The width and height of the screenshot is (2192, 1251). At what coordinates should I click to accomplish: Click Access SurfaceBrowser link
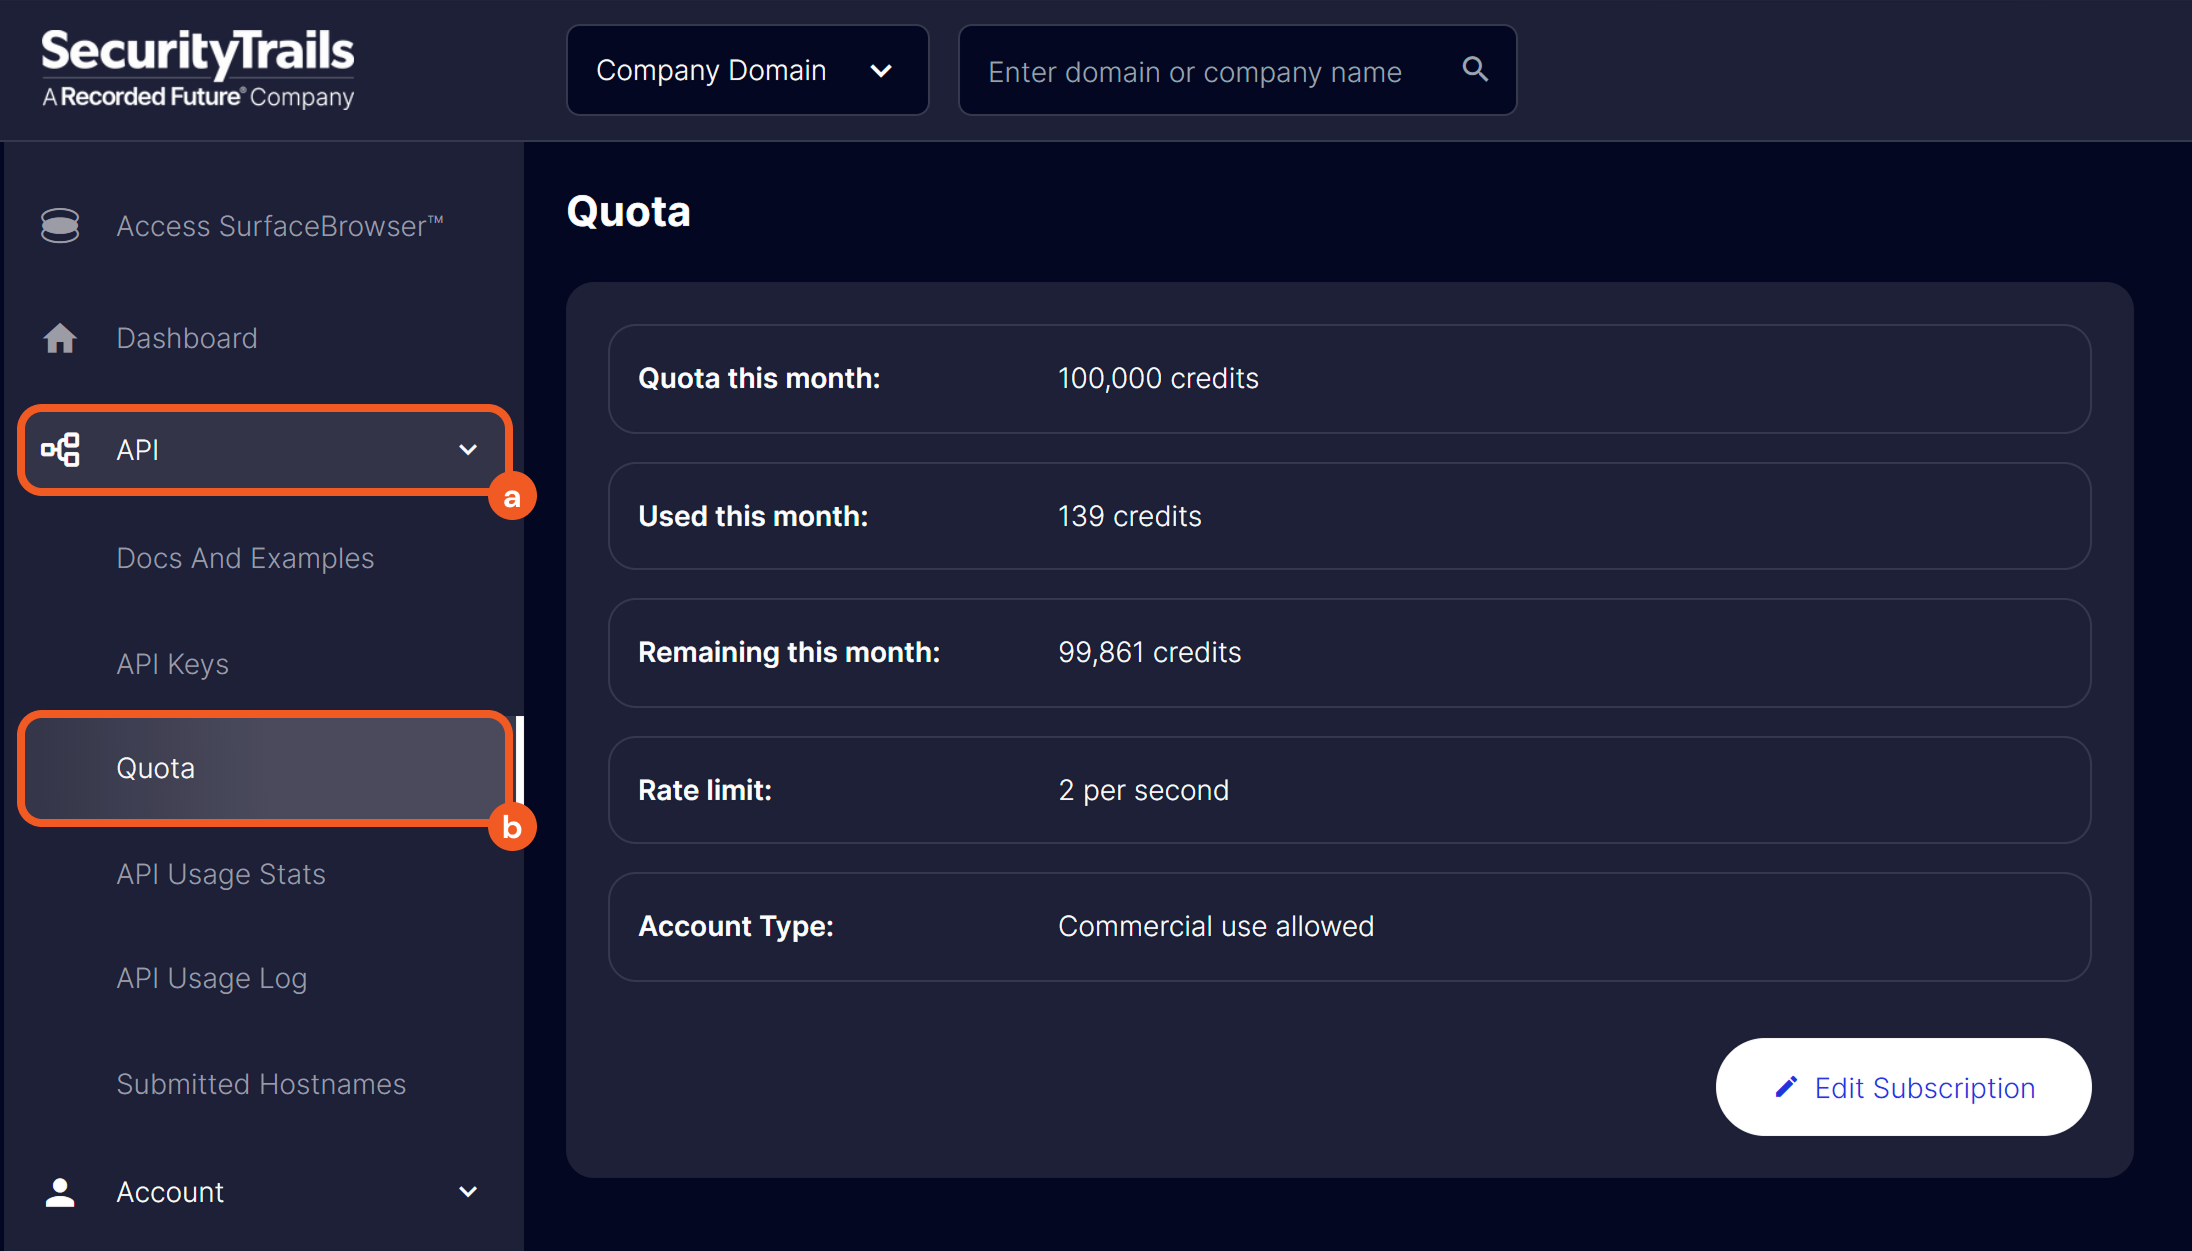280,226
